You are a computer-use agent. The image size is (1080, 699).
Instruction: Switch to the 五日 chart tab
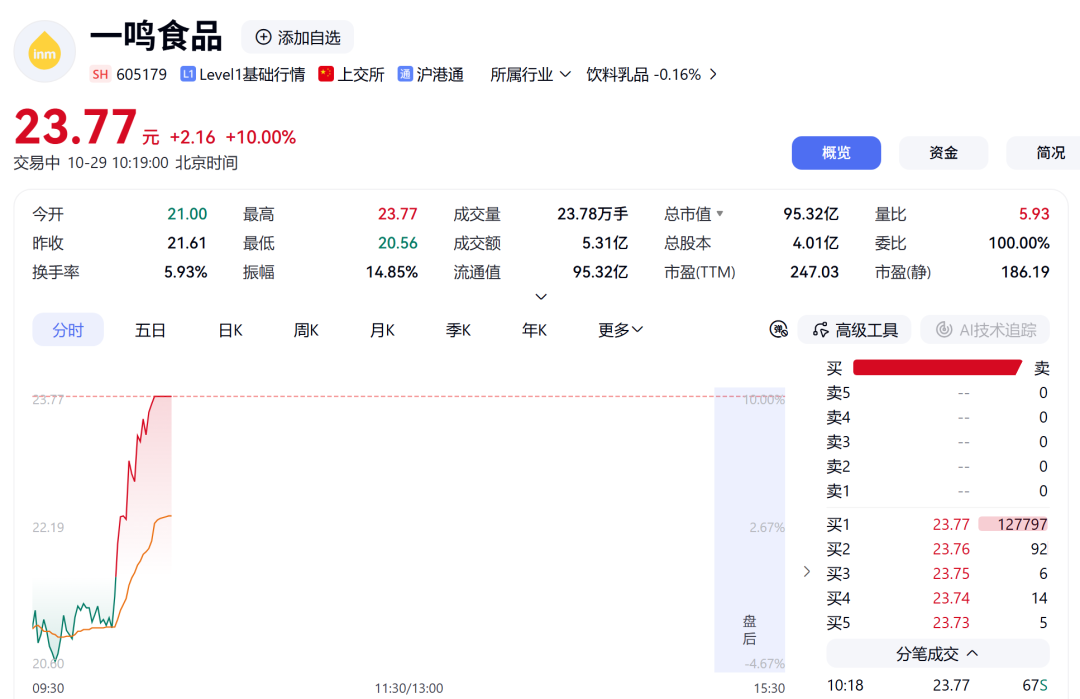[150, 331]
